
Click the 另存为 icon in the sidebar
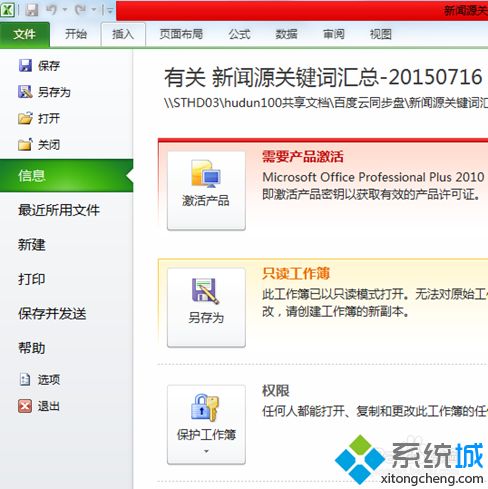[25, 92]
